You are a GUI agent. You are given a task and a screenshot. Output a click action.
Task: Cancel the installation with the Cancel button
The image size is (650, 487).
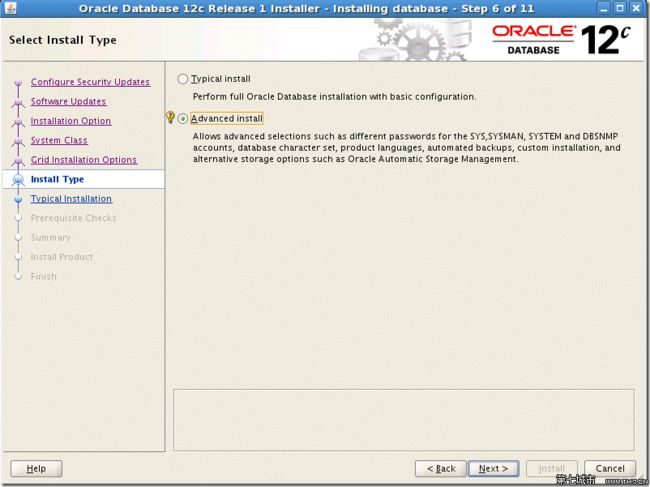tap(610, 469)
